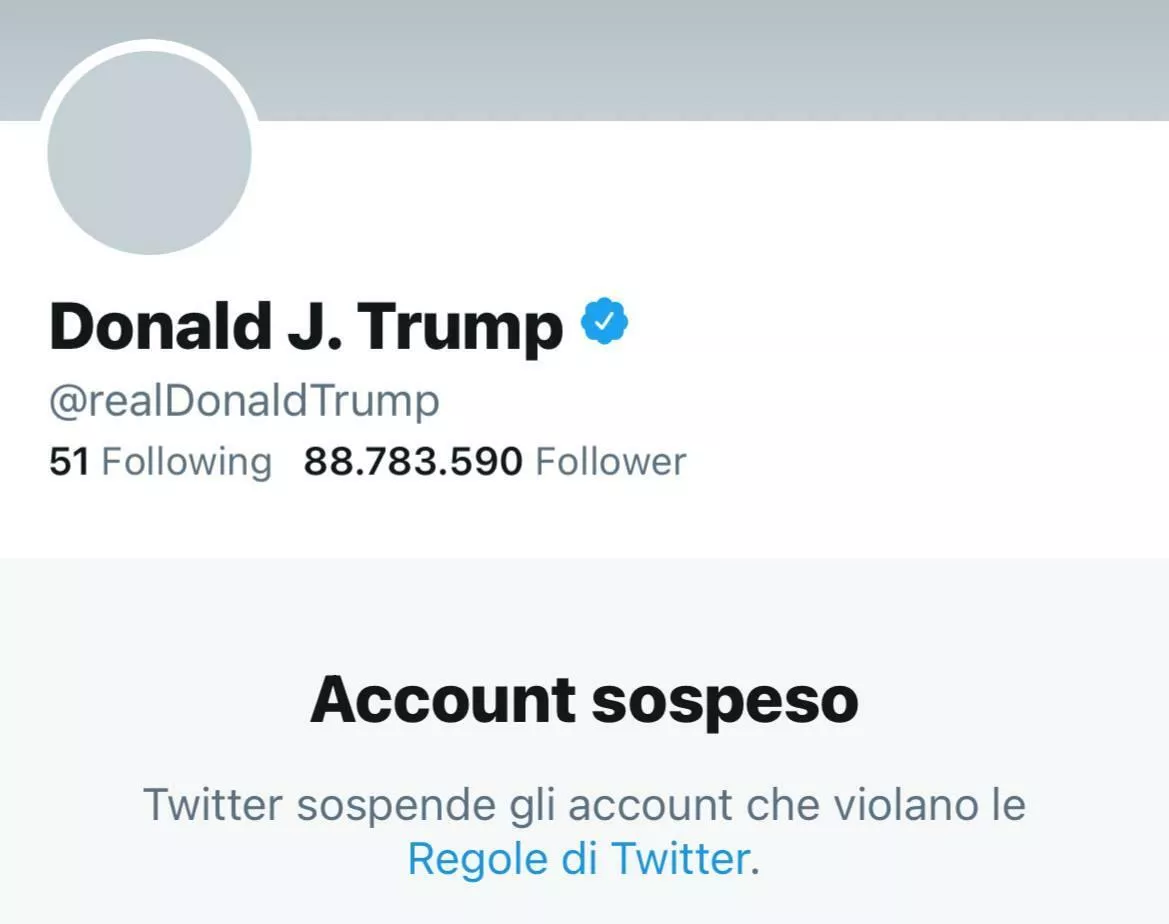Click the blue verified checkmark badge
The height and width of the screenshot is (924, 1169).
pos(604,322)
